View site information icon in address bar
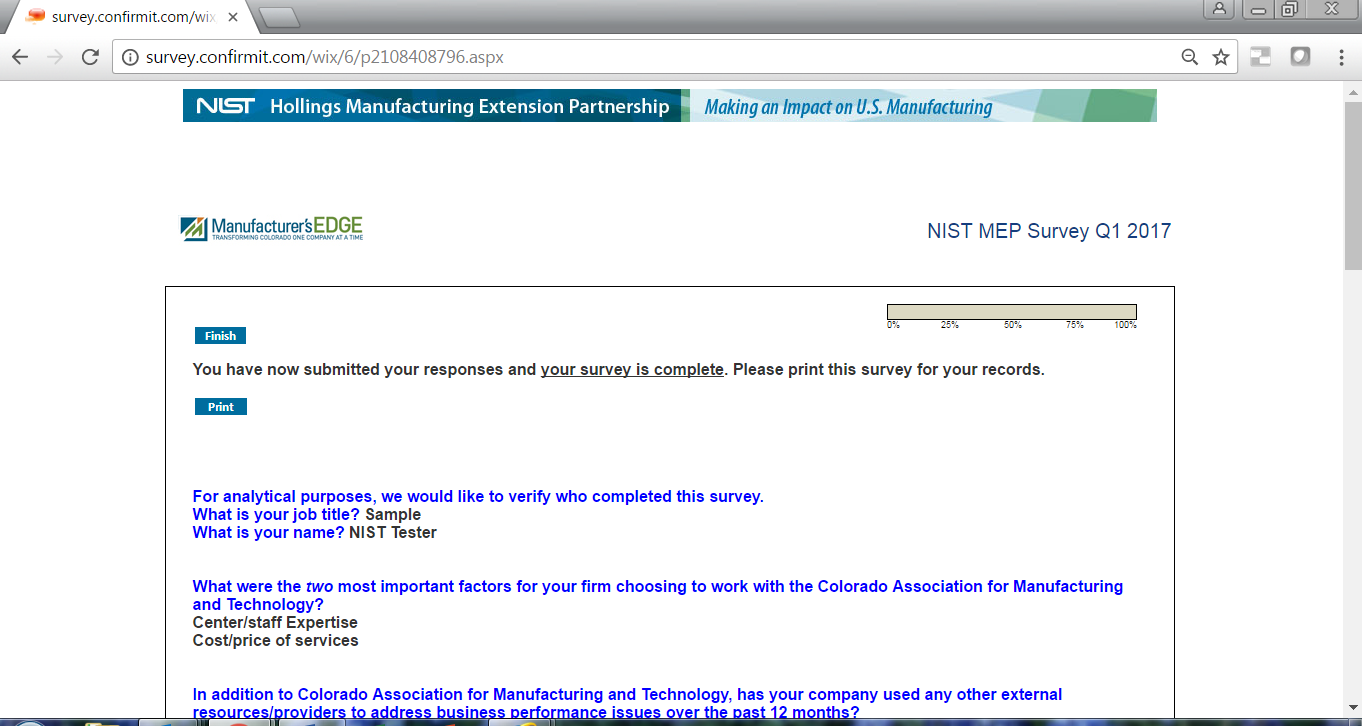 click(130, 57)
